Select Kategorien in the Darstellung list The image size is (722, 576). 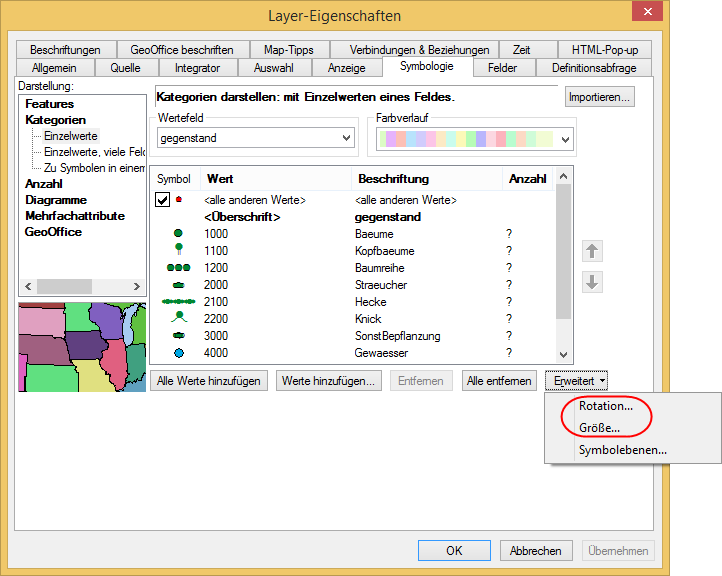click(56, 120)
